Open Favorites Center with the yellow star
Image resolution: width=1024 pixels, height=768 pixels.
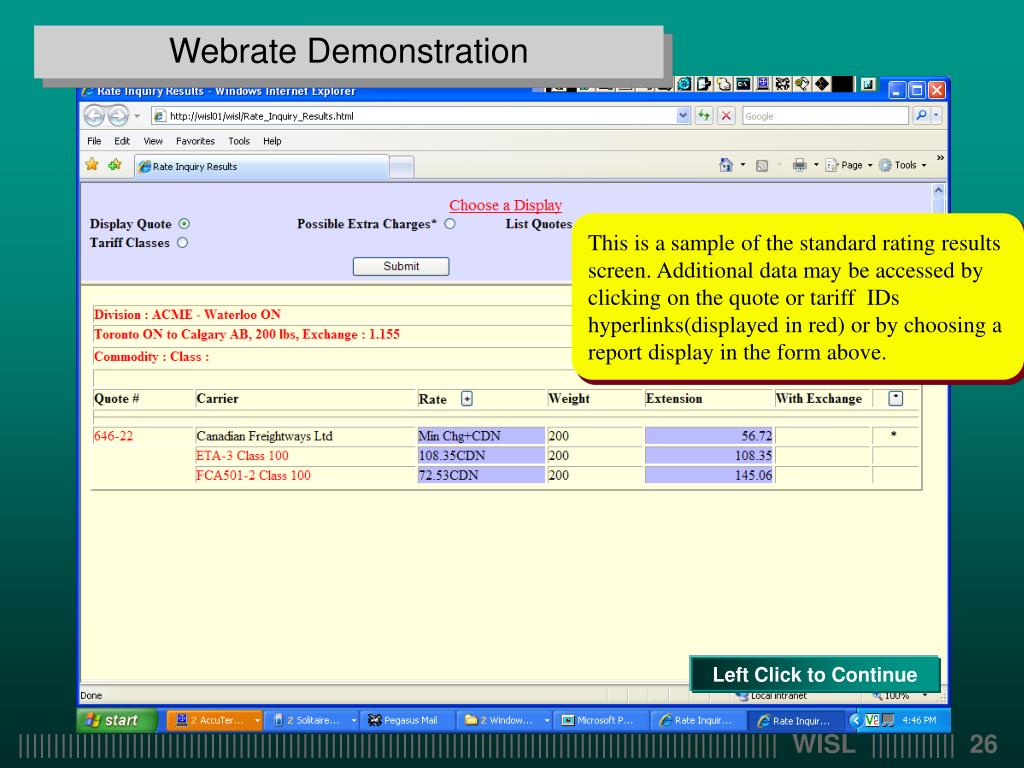(92, 165)
